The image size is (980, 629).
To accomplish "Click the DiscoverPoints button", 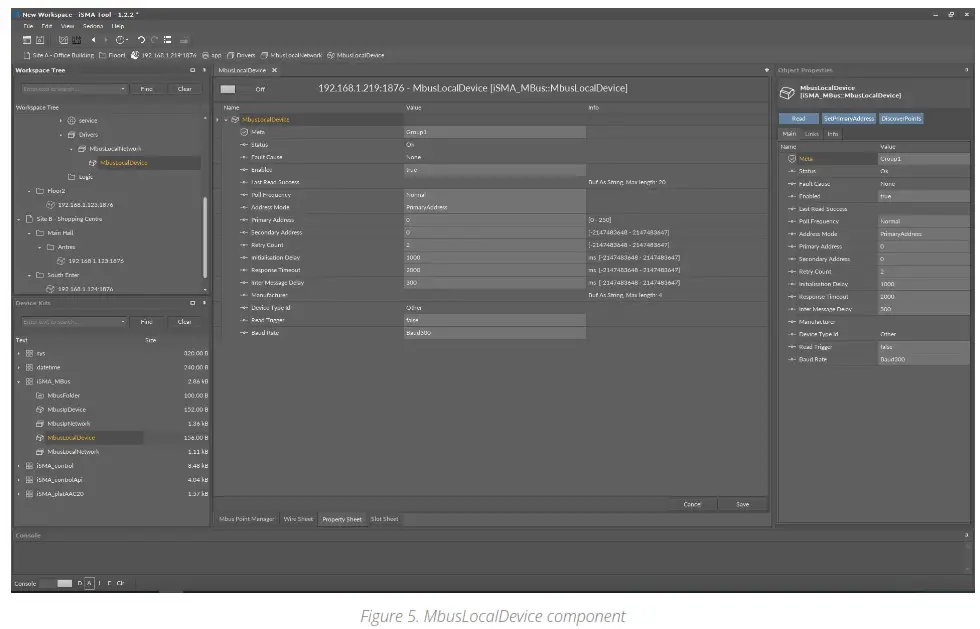I will (901, 118).
